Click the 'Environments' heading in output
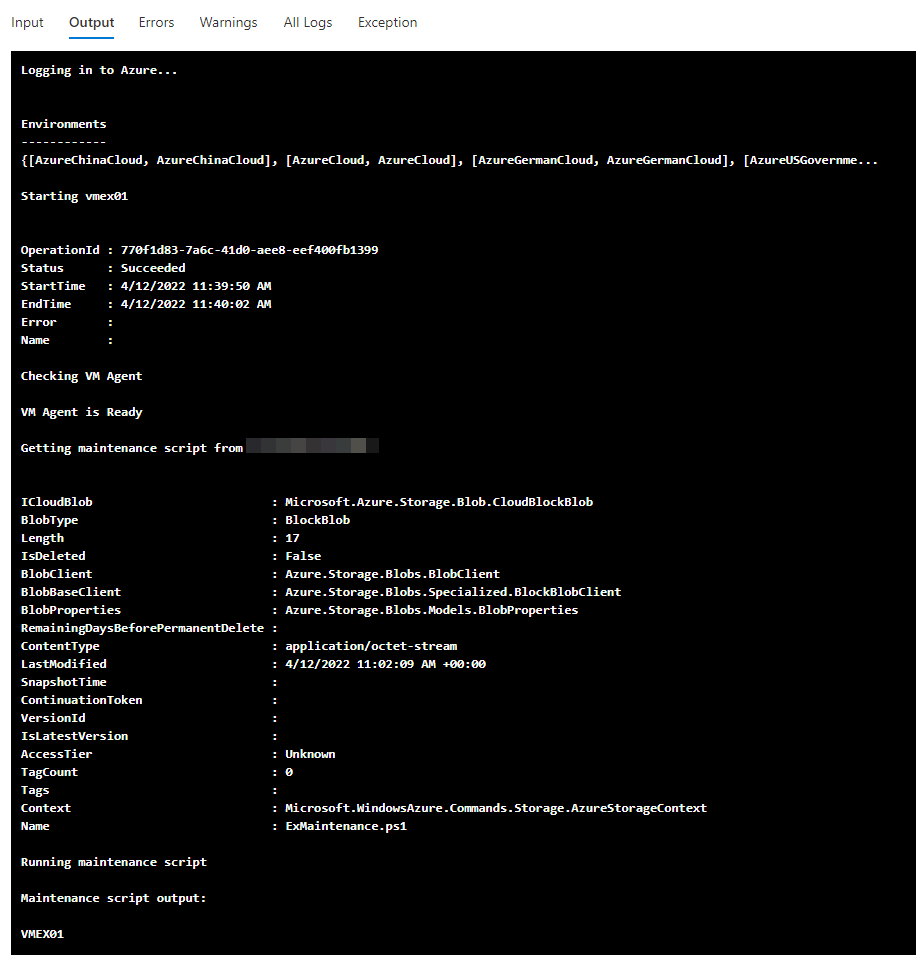The width and height of the screenshot is (916, 955). click(63, 124)
